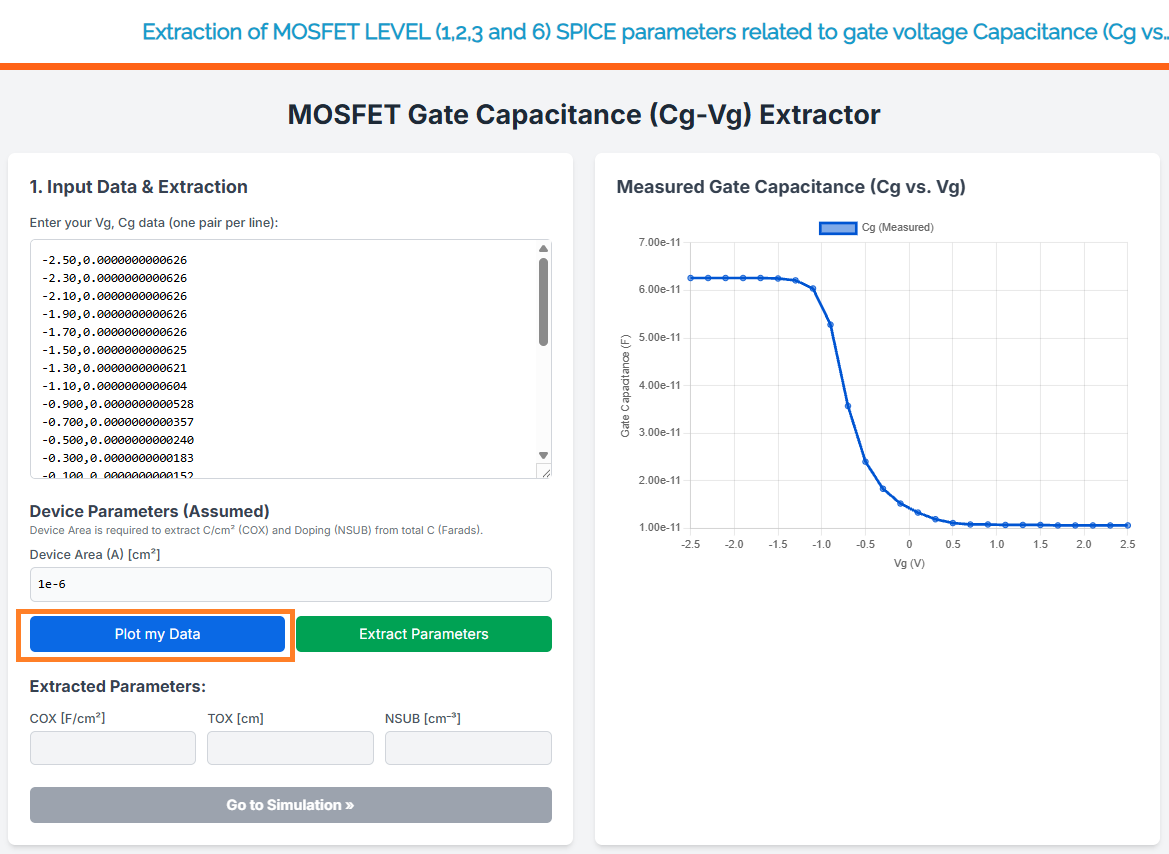
Task: Focus the Device Area input field
Action: pos(291,584)
